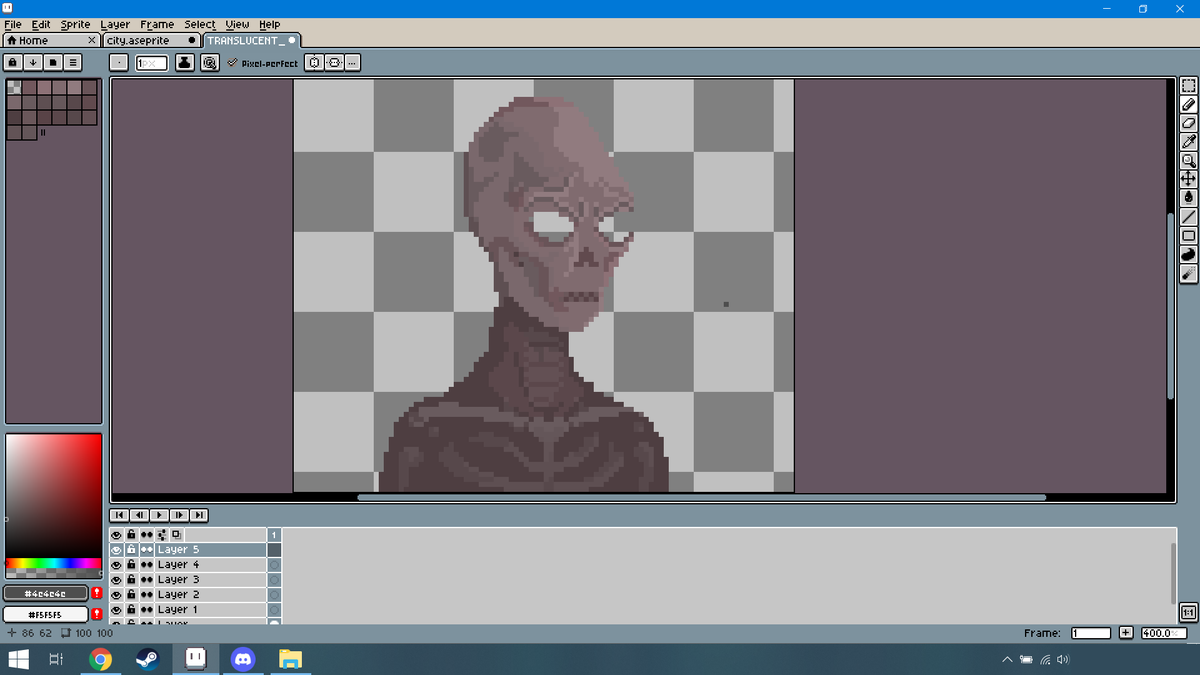The image size is (1200, 675).
Task: Select the Eyedropper tool
Action: click(1188, 142)
